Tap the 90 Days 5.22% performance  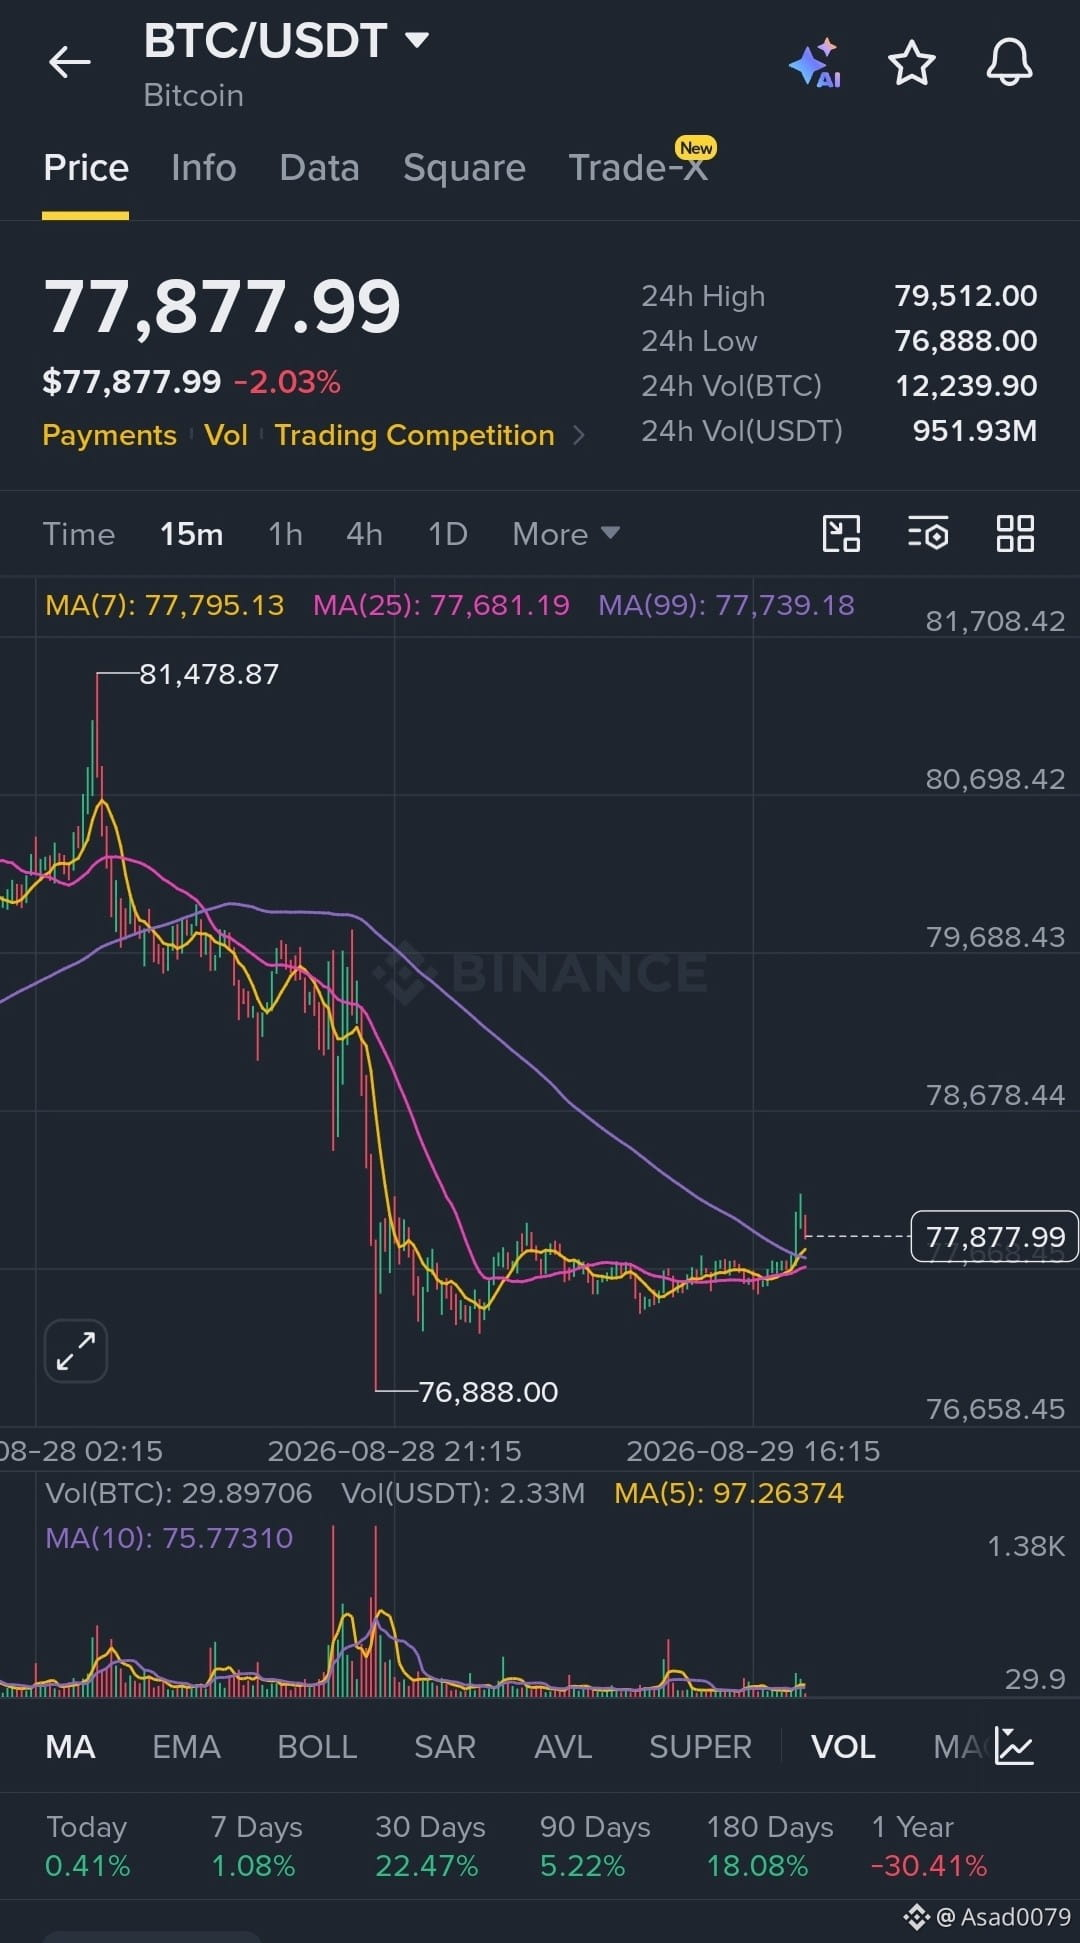pos(595,1846)
